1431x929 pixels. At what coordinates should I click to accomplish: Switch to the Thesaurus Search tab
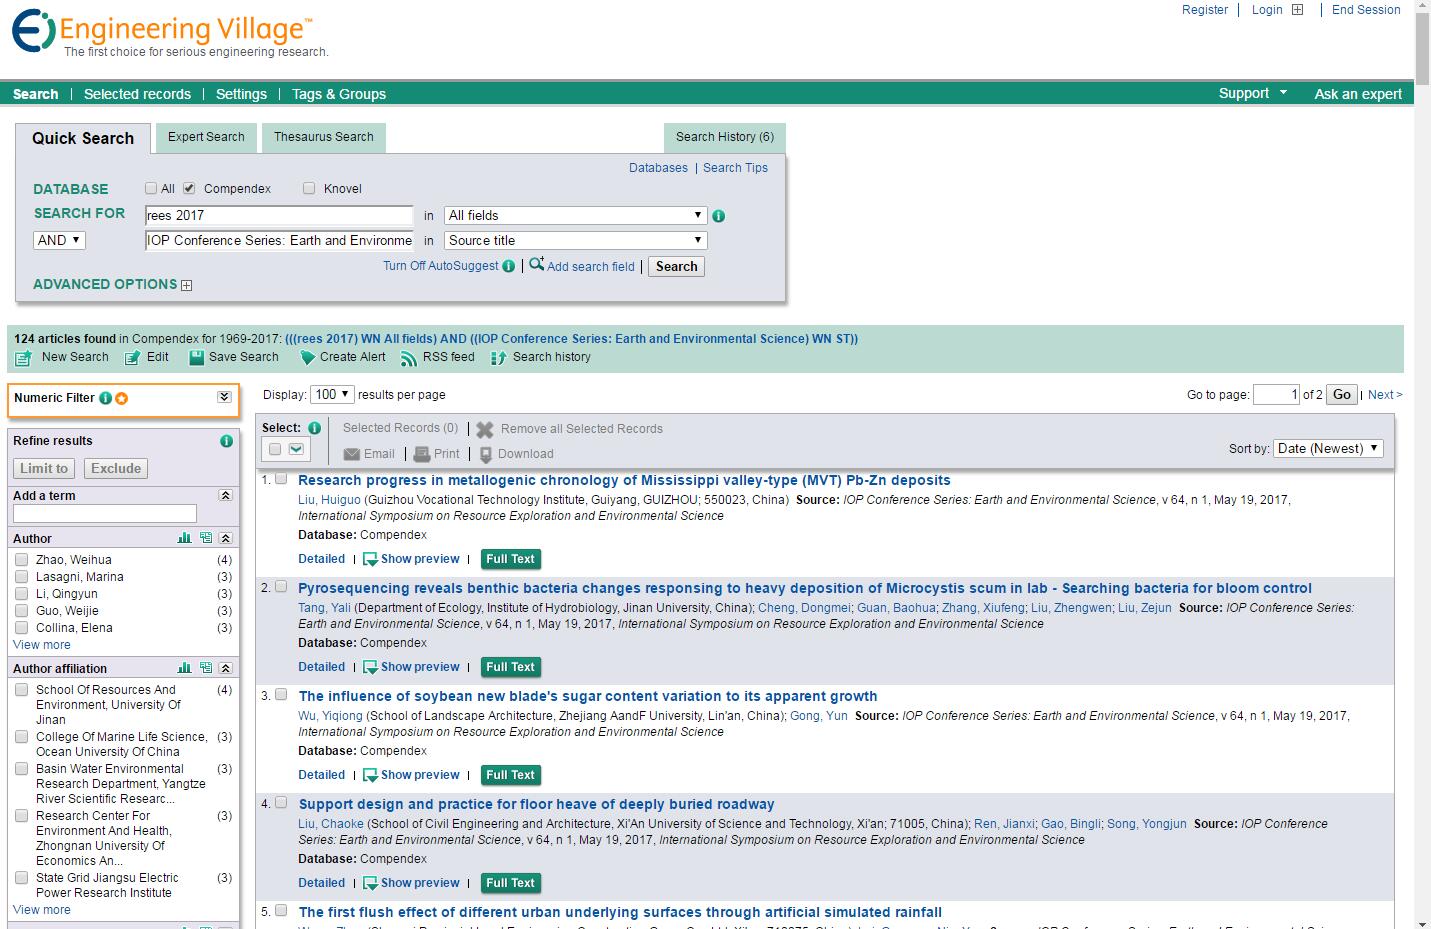click(x=324, y=137)
